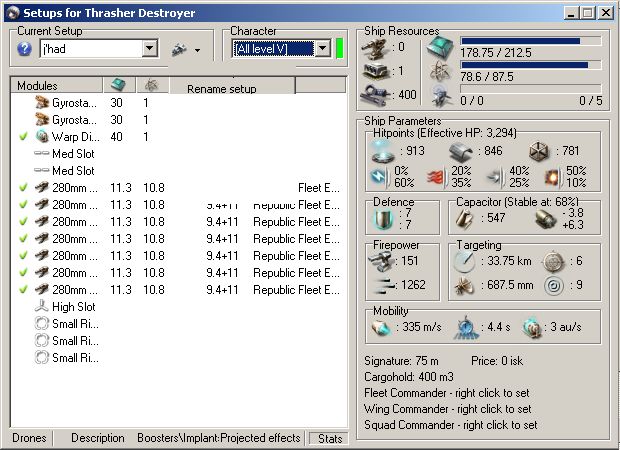Toggle the last 280mm turret's active checkmark

coord(23,289)
